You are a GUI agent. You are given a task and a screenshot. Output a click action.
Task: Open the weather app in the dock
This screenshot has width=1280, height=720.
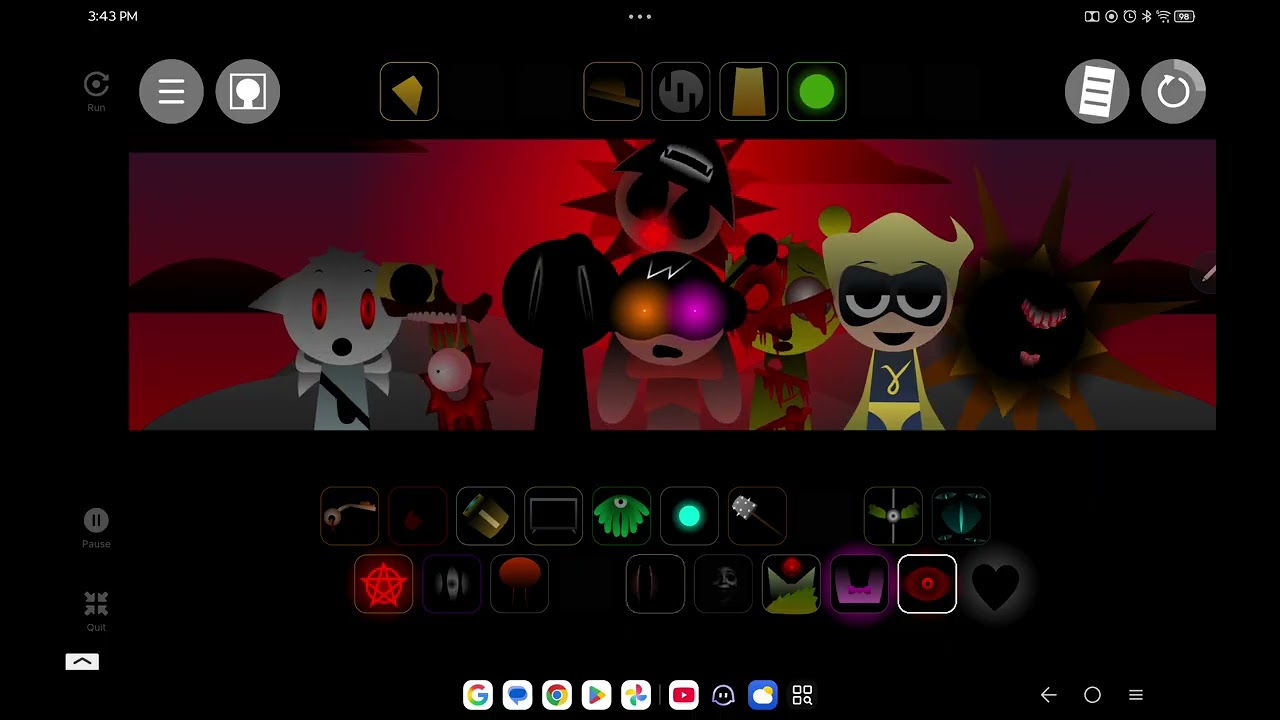coord(763,695)
